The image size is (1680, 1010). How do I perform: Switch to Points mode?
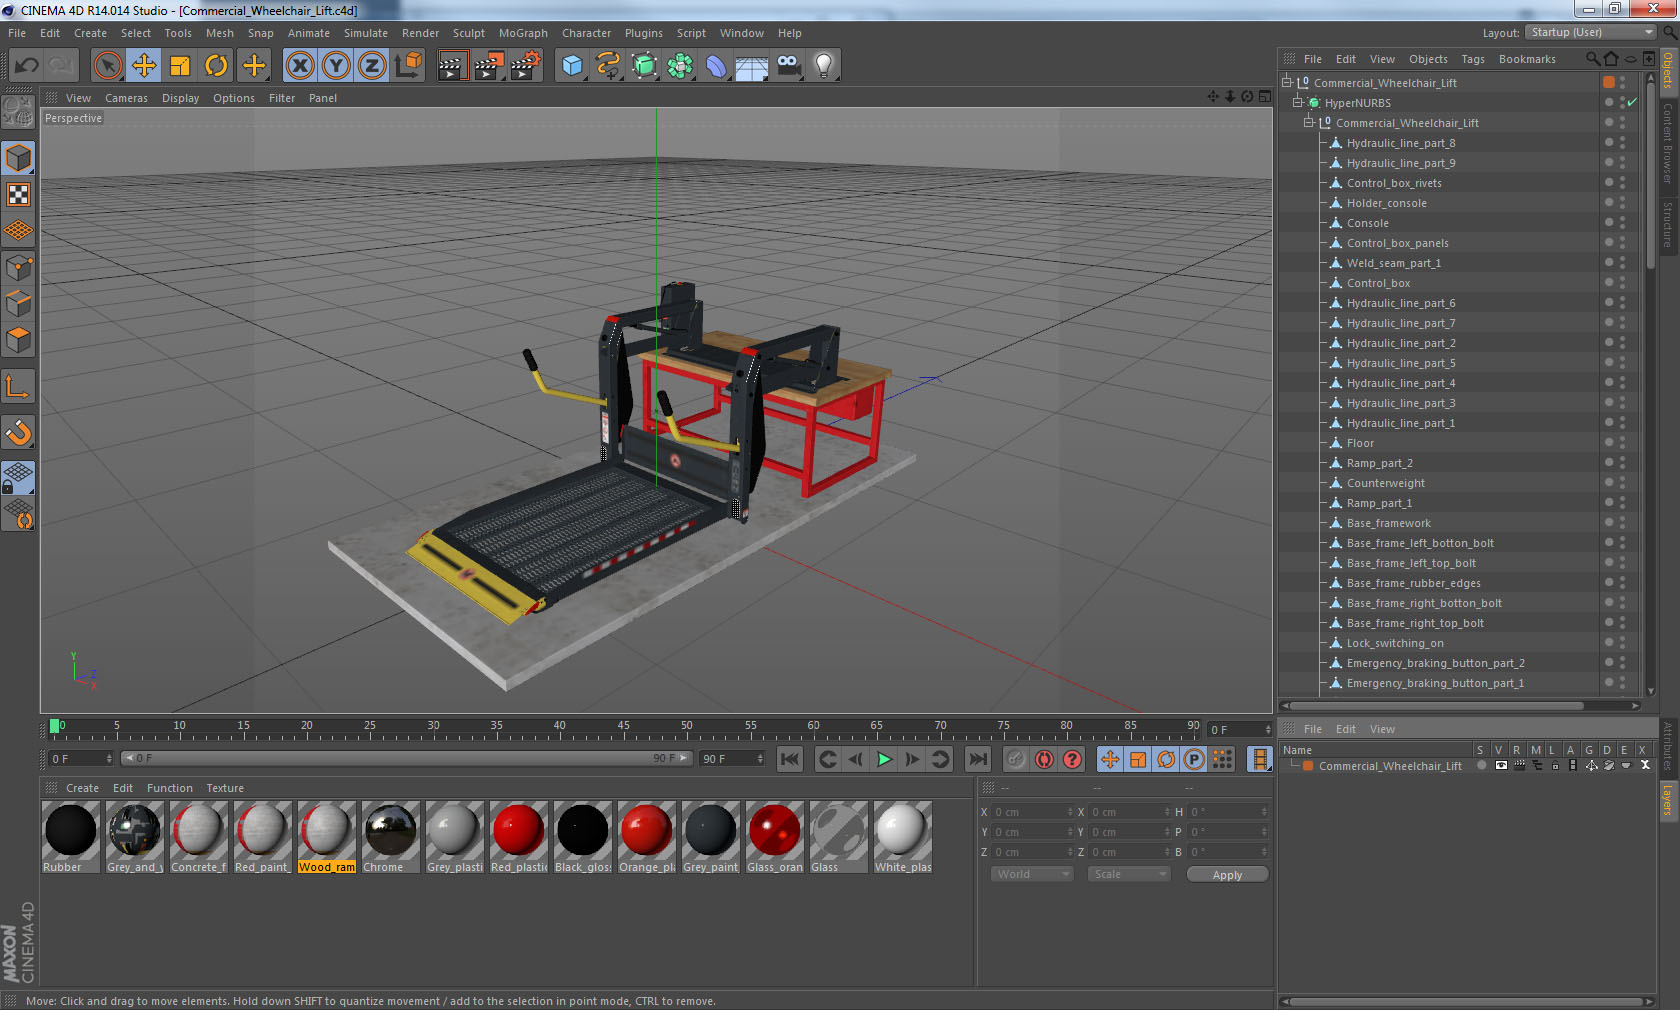coord(18,268)
